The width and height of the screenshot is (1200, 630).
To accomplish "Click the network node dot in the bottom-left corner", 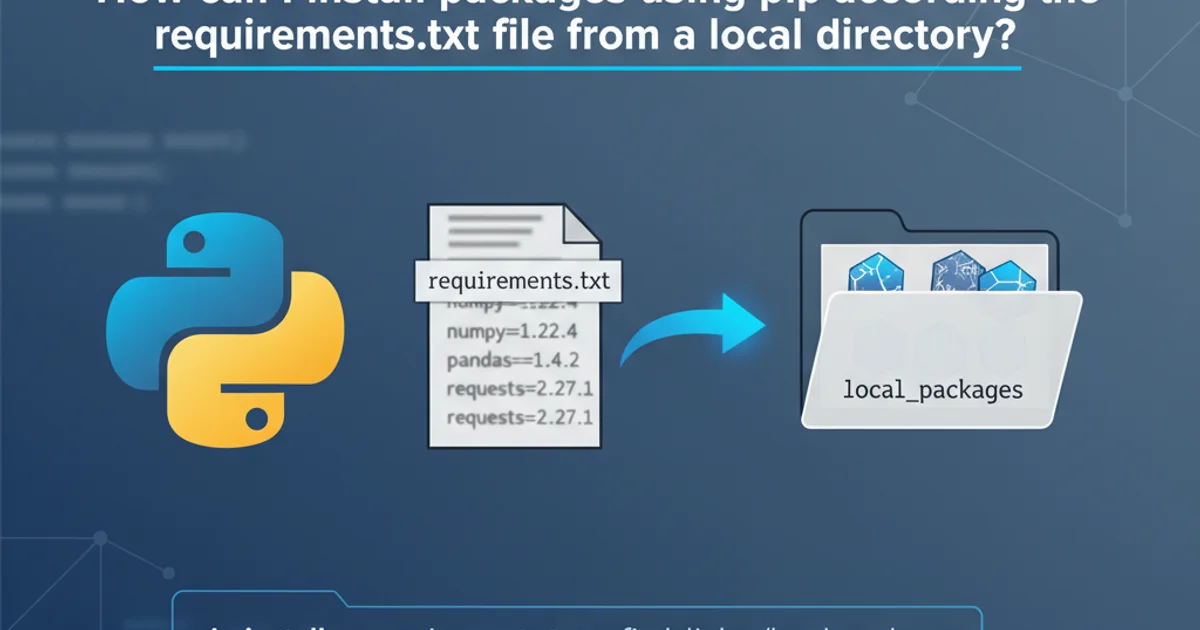I will pos(100,539).
